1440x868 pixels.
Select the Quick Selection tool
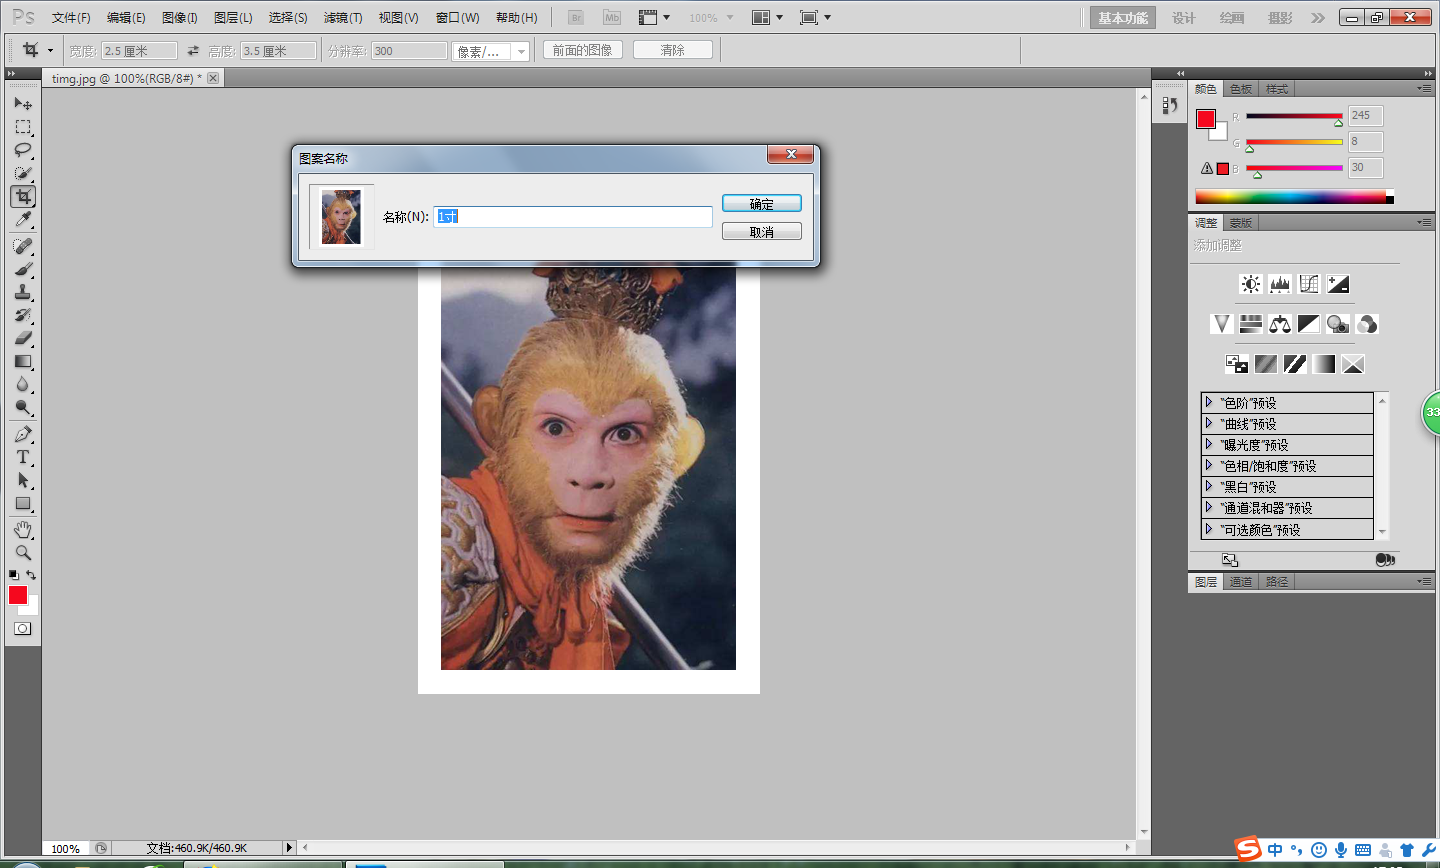23,173
